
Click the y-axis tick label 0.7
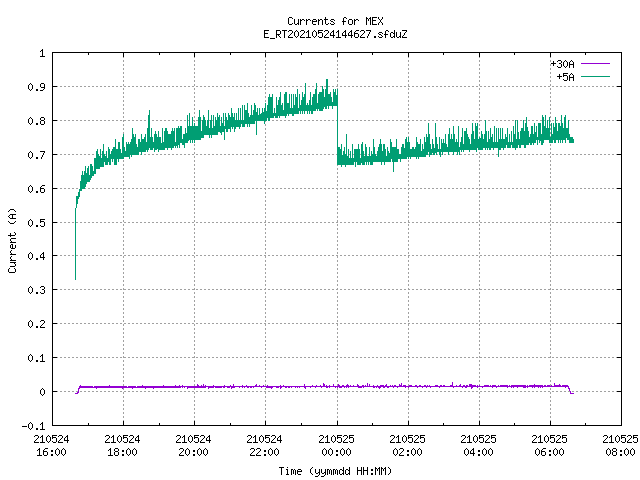[x=36, y=155]
